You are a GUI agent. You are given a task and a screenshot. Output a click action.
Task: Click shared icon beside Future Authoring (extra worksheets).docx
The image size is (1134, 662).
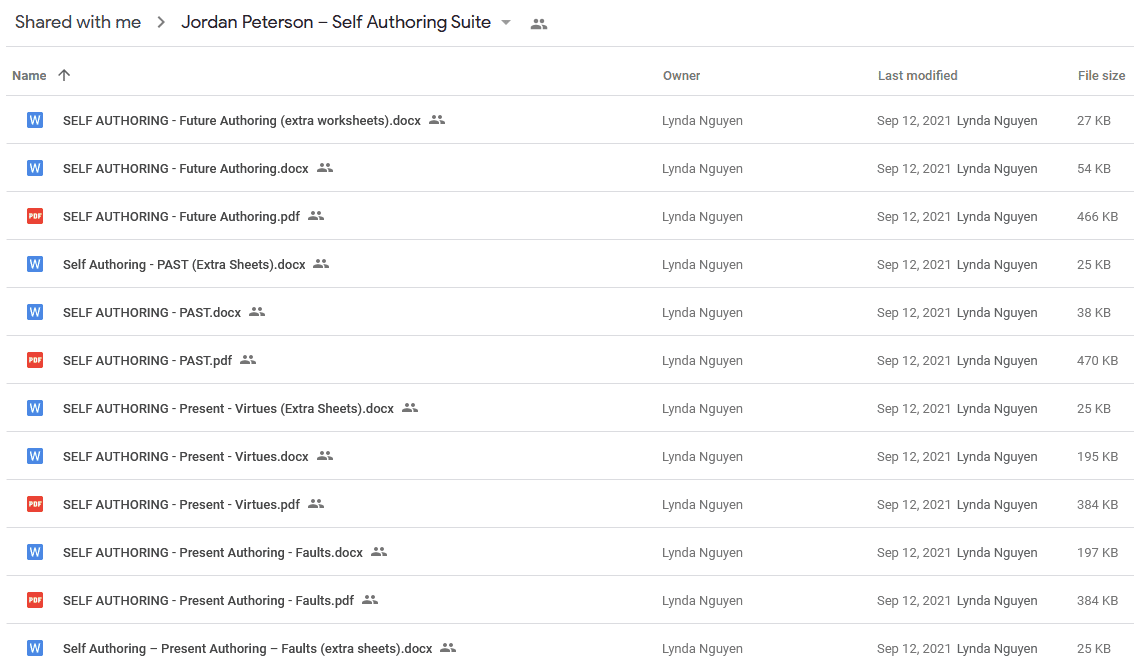[437, 119]
